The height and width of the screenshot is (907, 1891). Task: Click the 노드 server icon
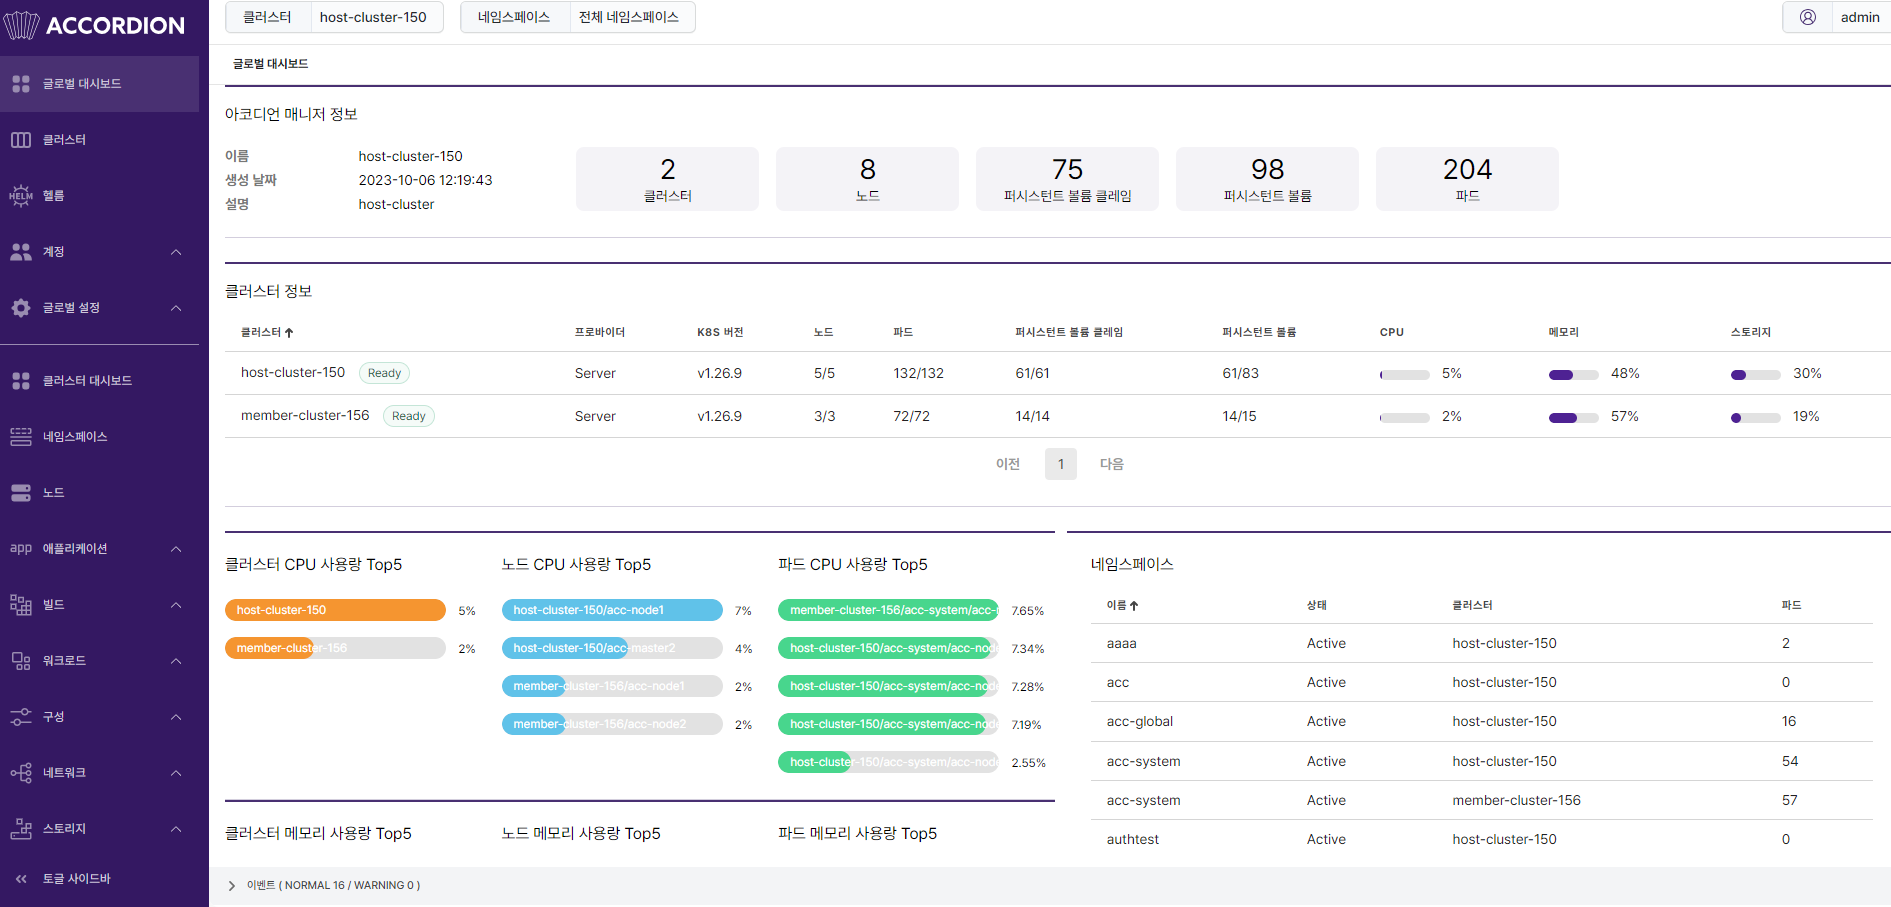click(x=21, y=493)
